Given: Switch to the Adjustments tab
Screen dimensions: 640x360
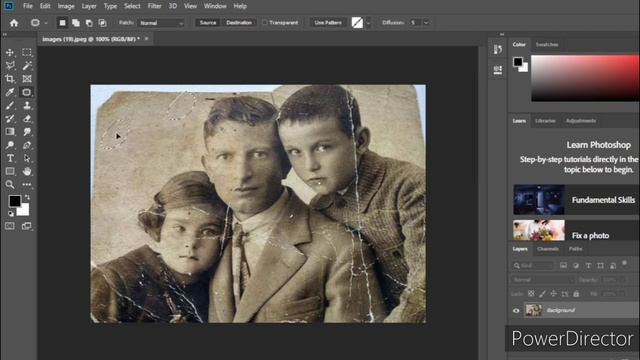Looking at the screenshot, I should tap(580, 121).
